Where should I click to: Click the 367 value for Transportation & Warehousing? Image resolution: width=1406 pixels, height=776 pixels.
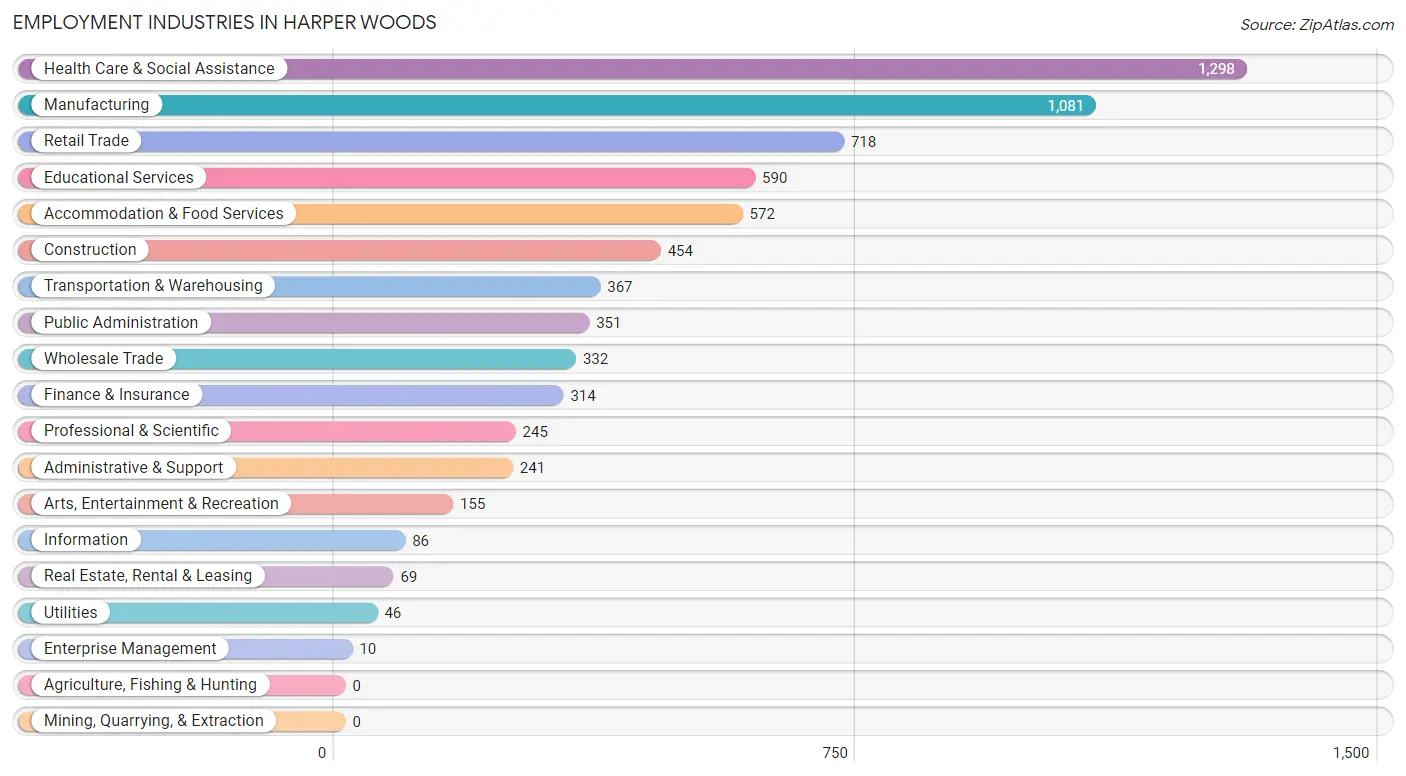click(x=620, y=287)
